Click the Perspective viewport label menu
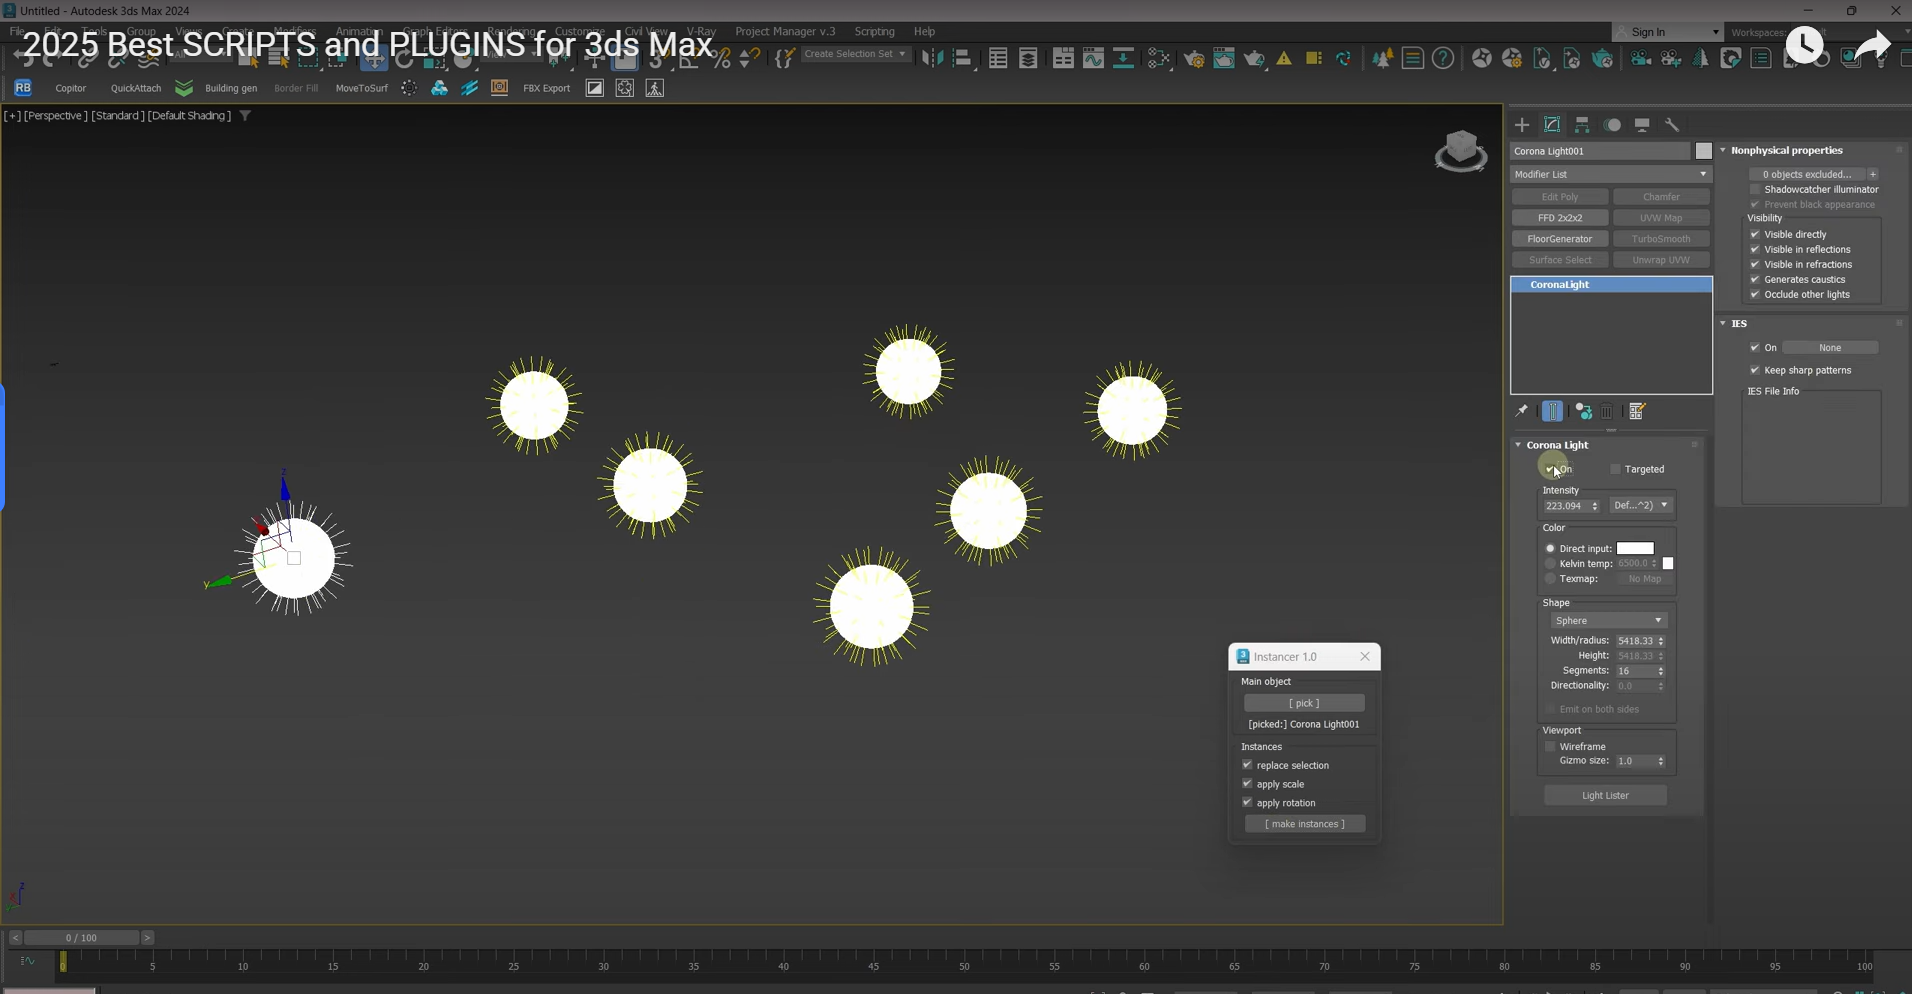Image resolution: width=1912 pixels, height=994 pixels. pos(55,116)
